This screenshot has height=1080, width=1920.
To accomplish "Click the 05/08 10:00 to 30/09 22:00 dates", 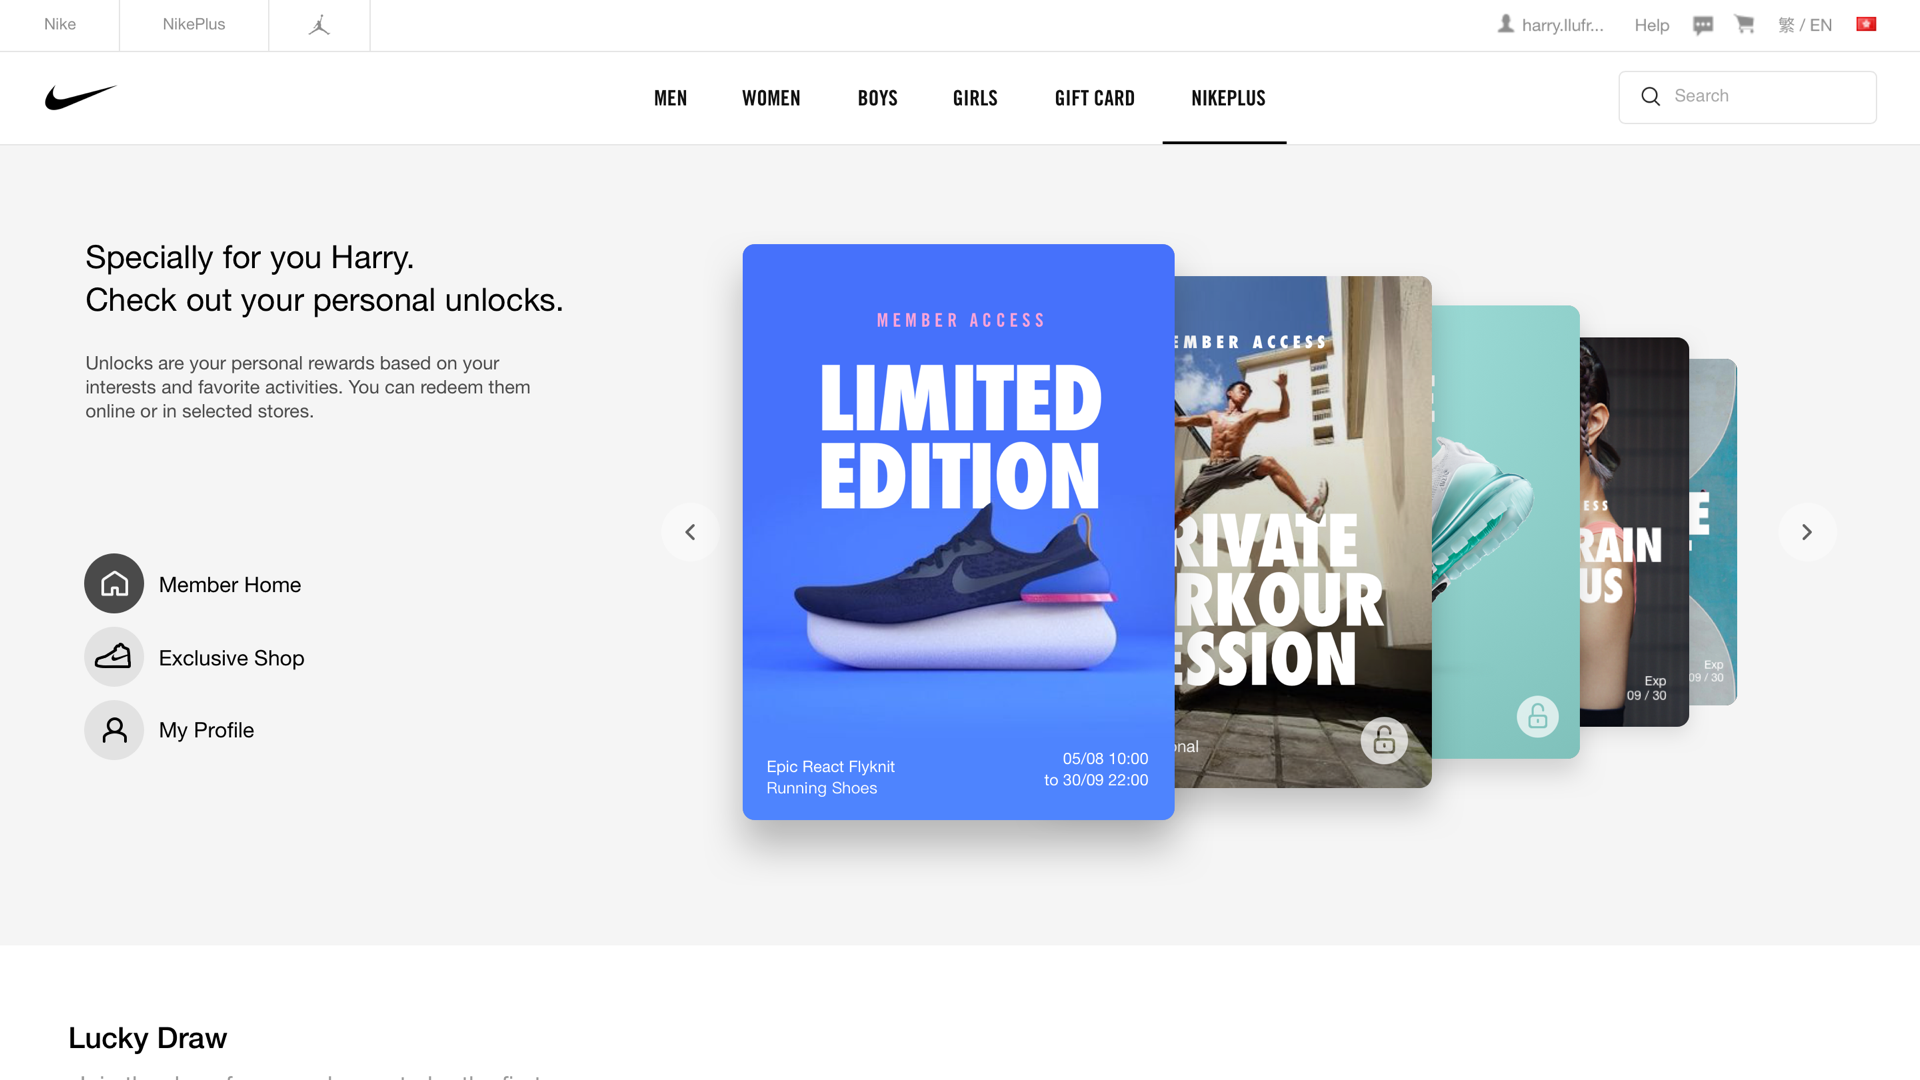I will (1096, 769).
